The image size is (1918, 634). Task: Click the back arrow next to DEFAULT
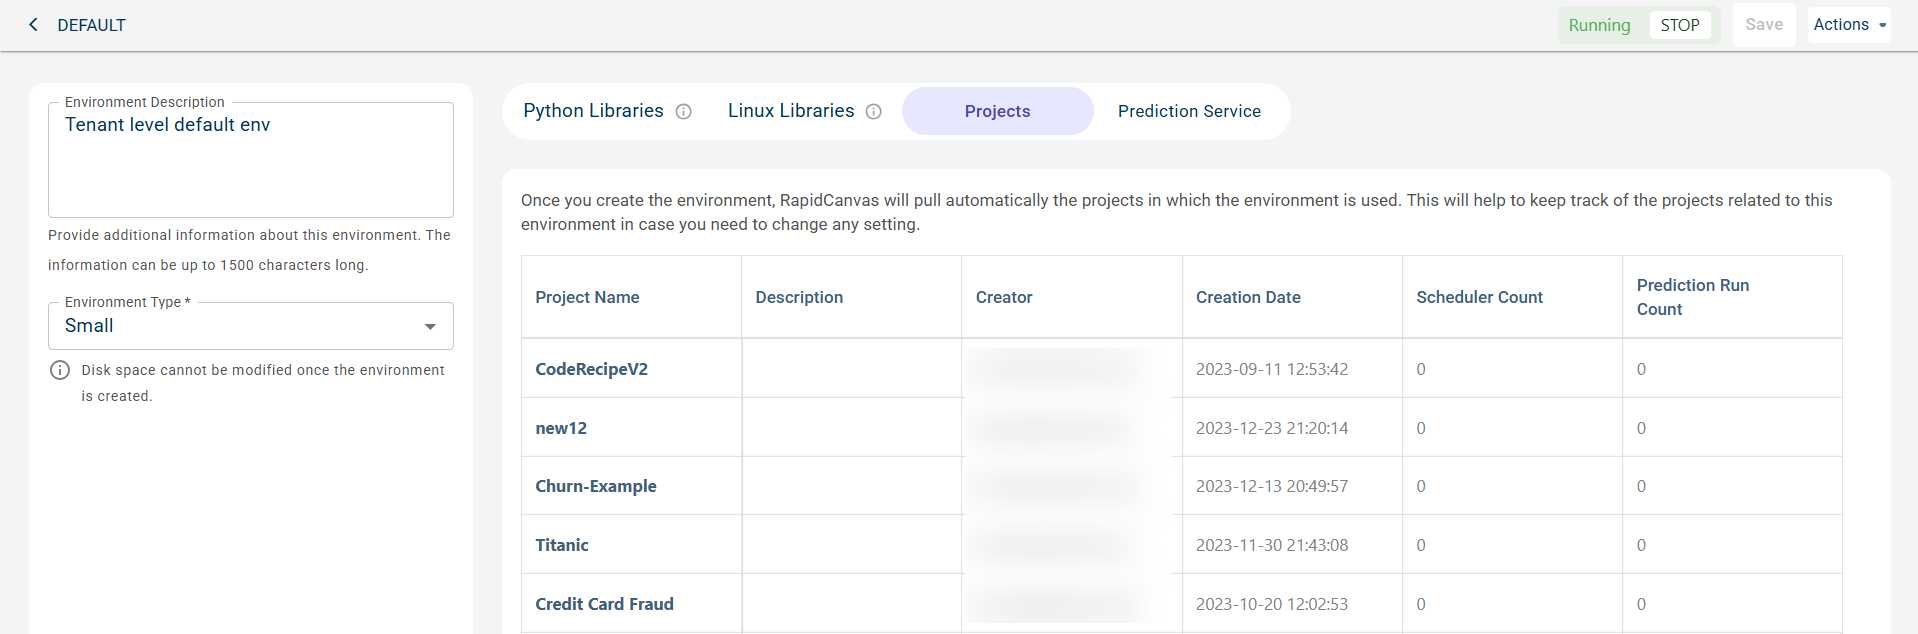(x=33, y=25)
